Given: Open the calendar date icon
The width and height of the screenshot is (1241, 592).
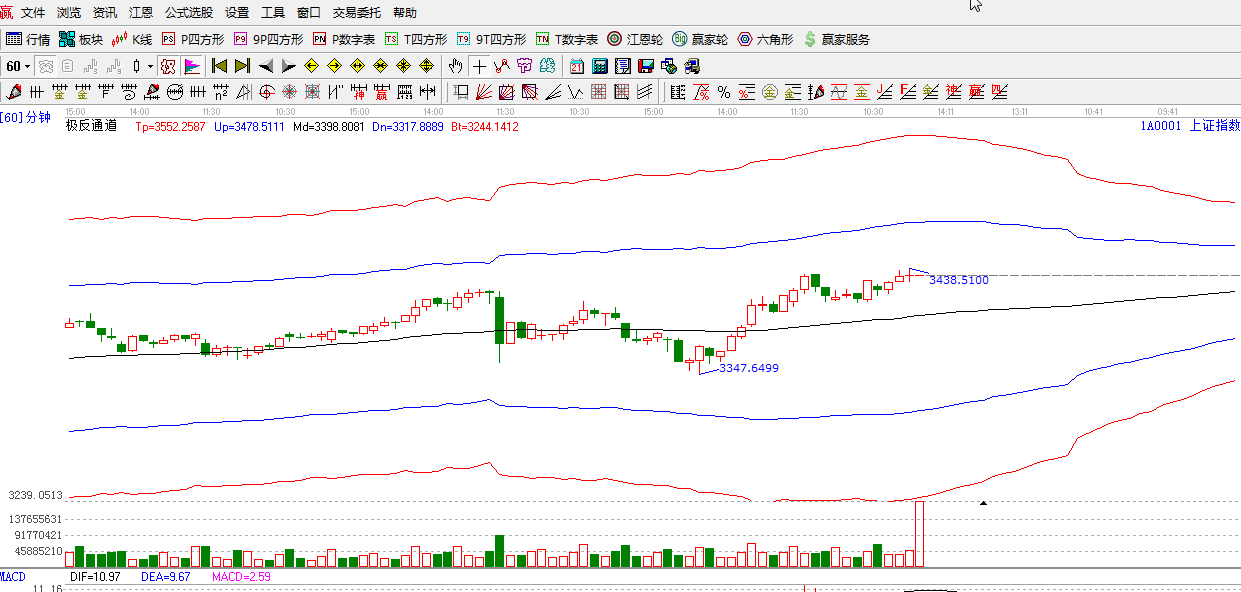Looking at the screenshot, I should pyautogui.click(x=577, y=66).
